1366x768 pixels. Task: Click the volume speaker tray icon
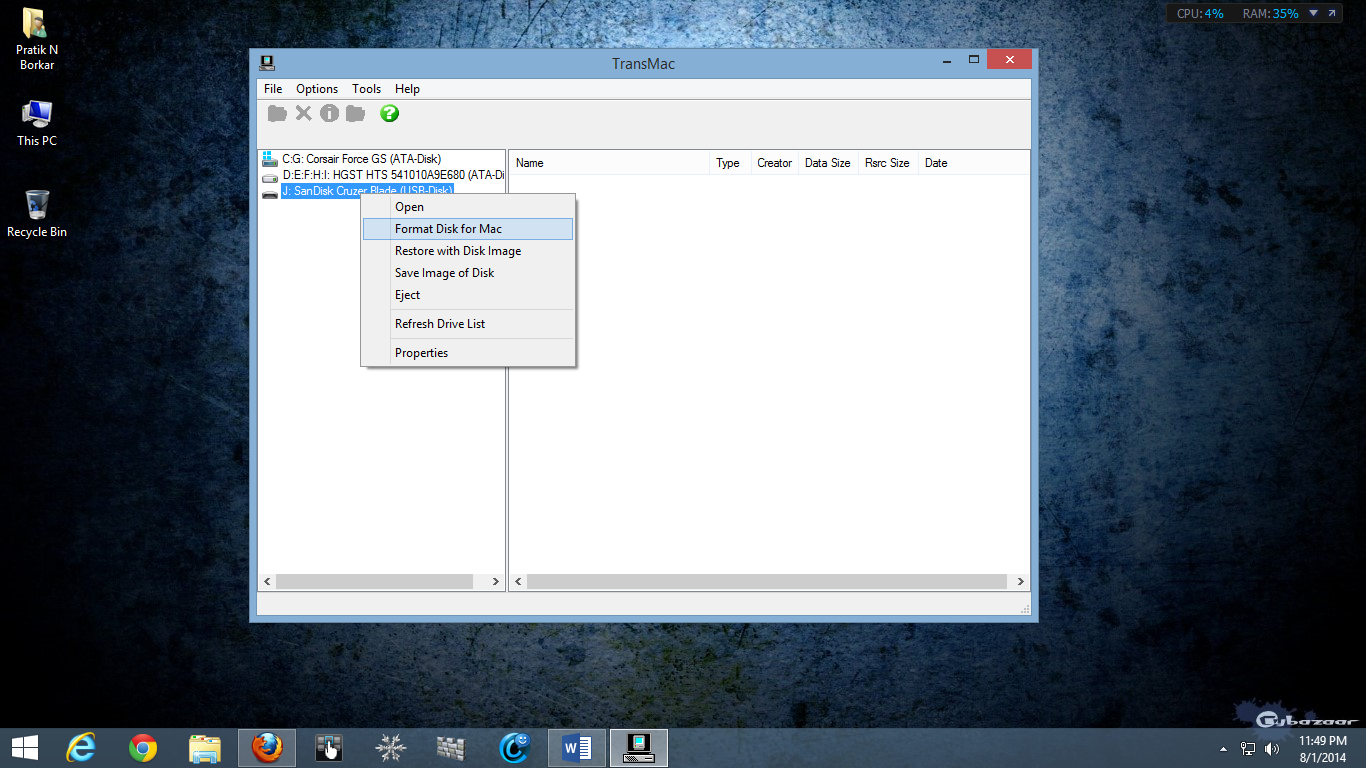(1272, 748)
